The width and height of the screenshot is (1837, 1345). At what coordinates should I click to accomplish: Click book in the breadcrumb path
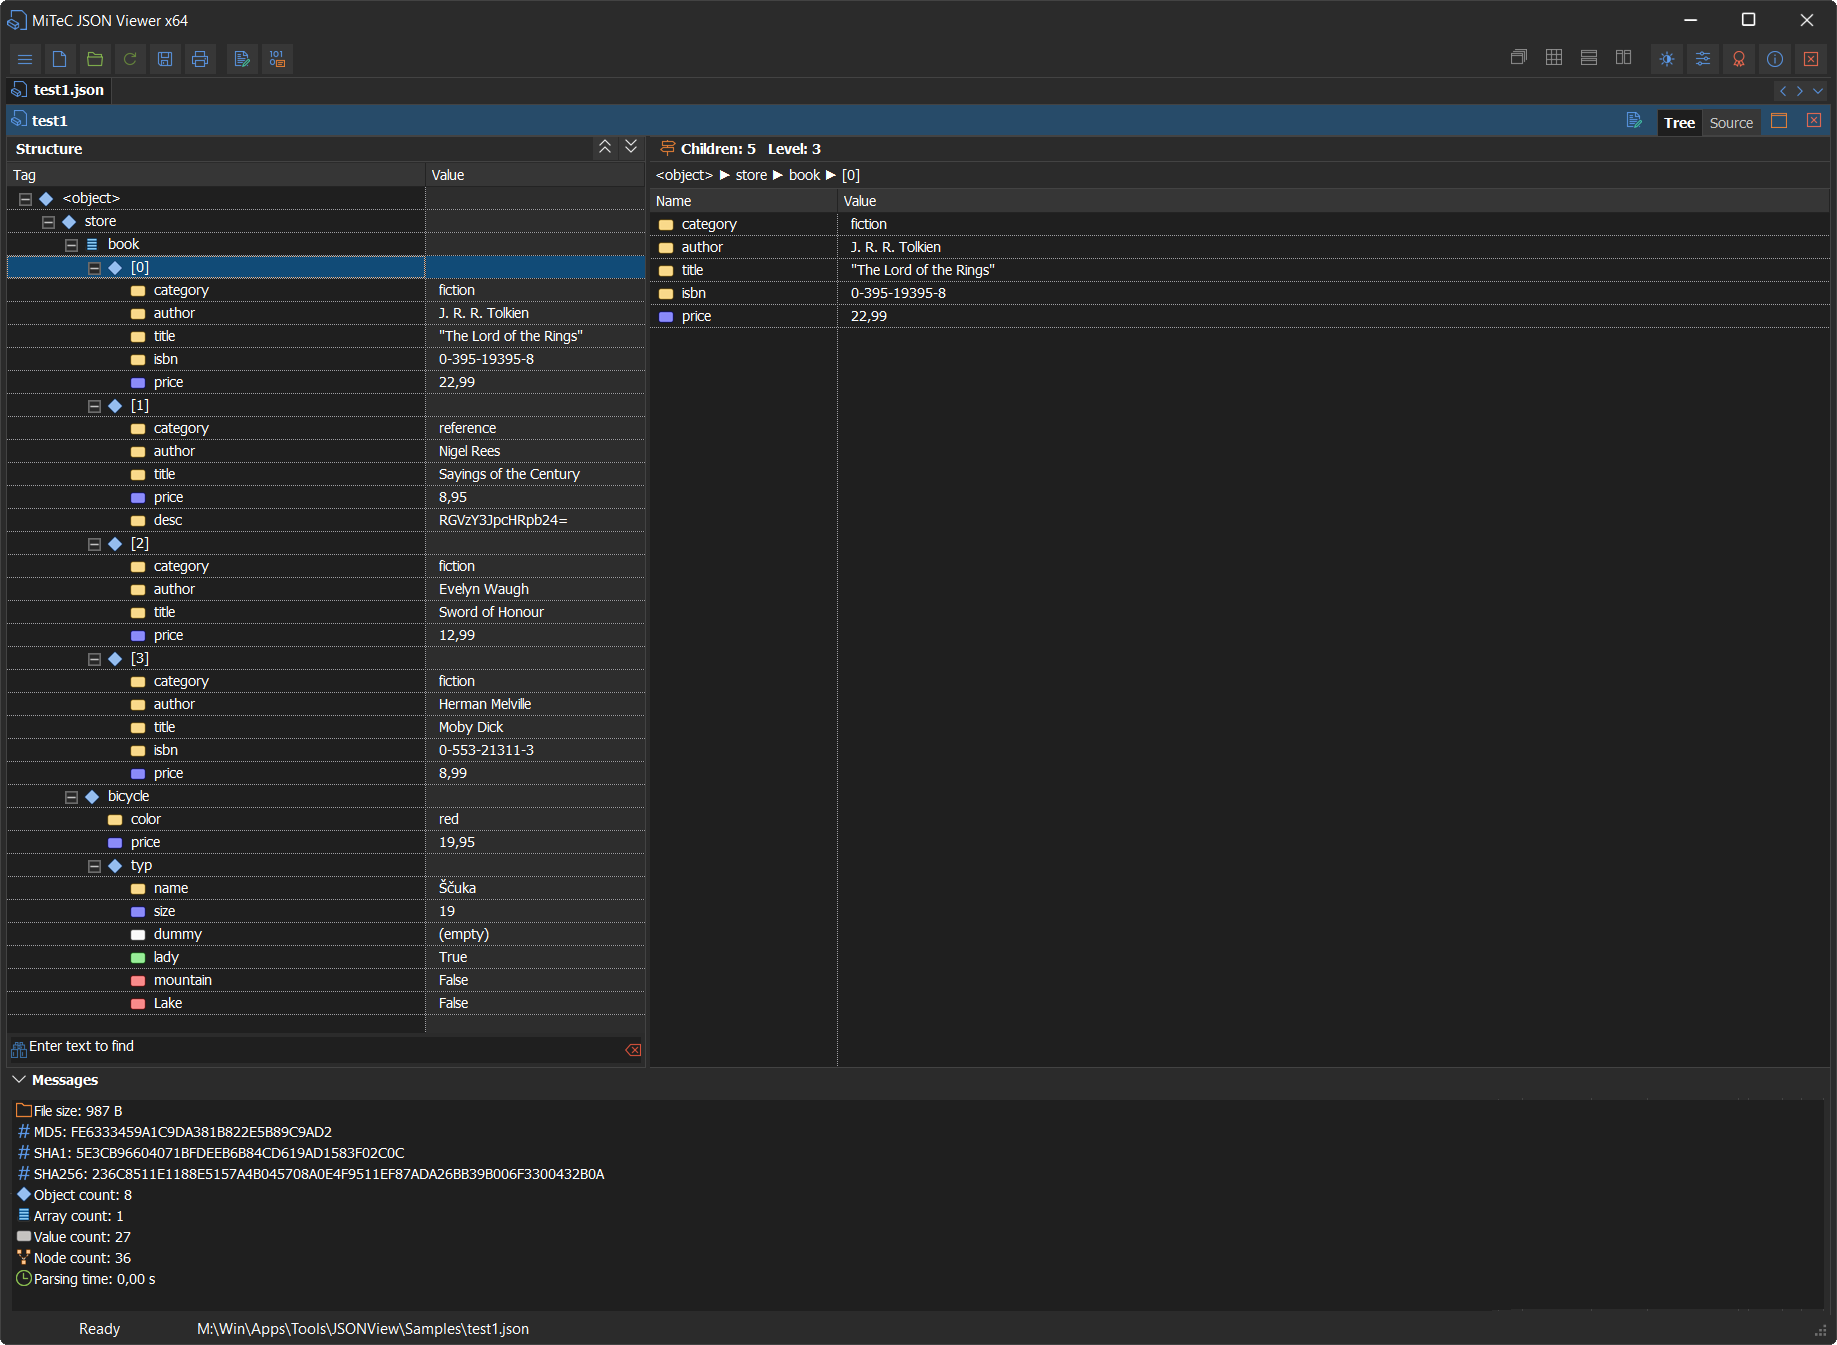click(x=804, y=175)
